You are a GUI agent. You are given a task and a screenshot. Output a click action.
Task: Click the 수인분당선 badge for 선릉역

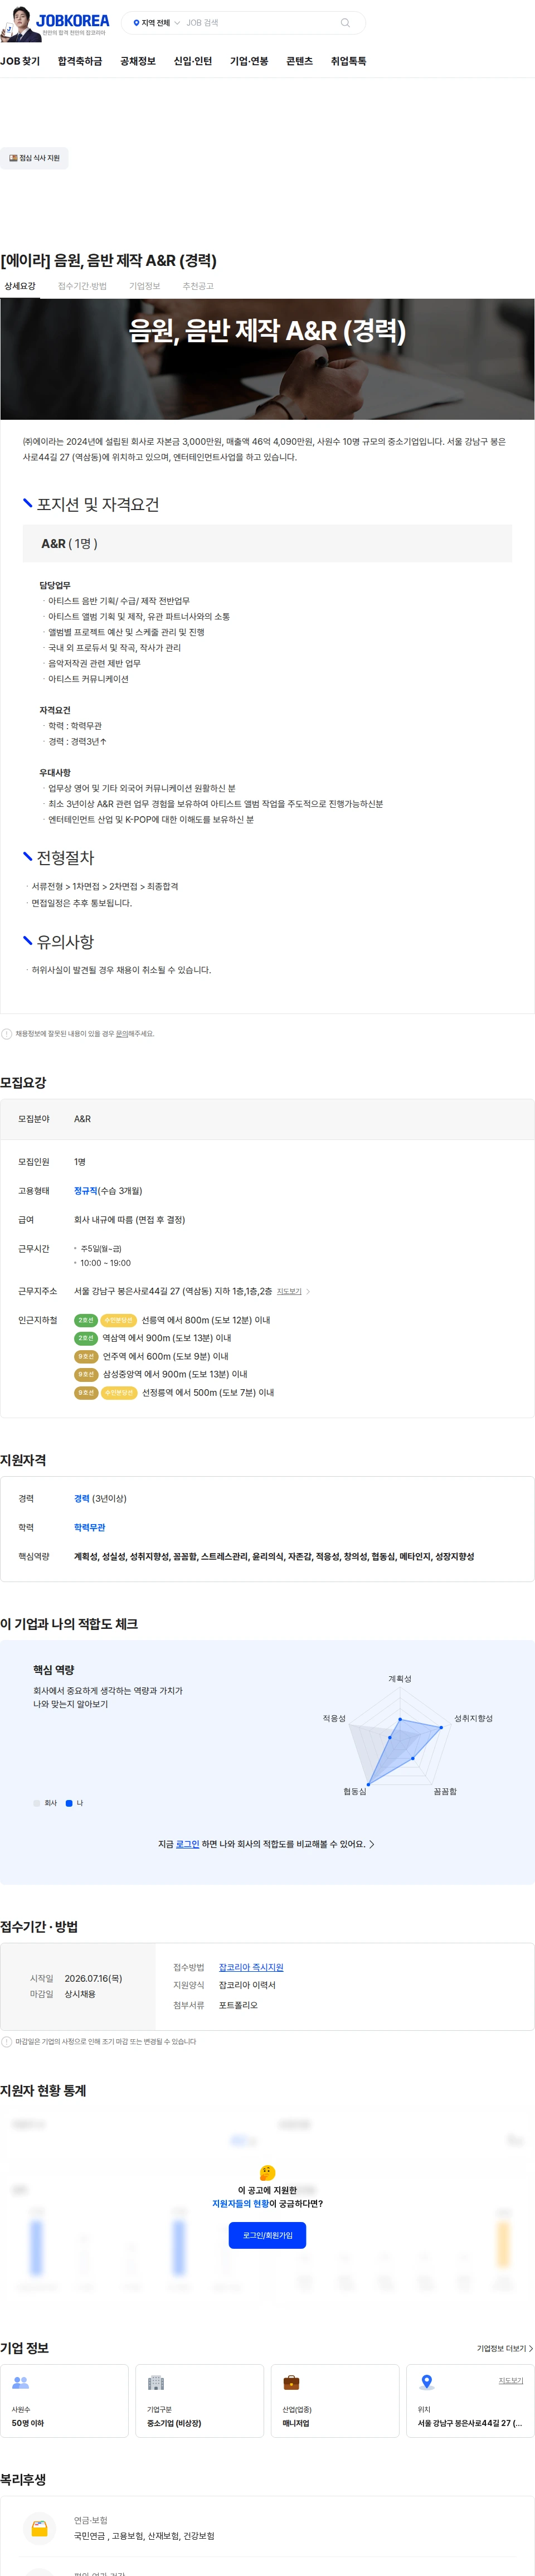[x=118, y=1320]
